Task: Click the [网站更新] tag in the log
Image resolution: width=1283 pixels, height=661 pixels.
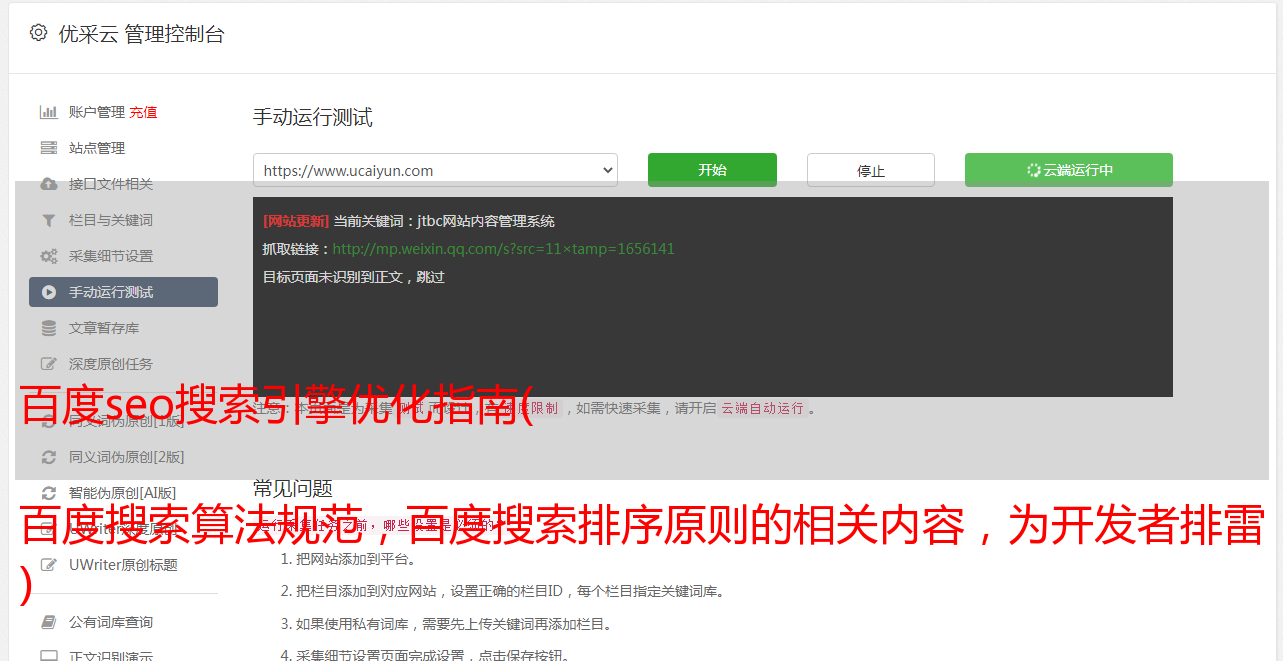Action: (x=296, y=221)
